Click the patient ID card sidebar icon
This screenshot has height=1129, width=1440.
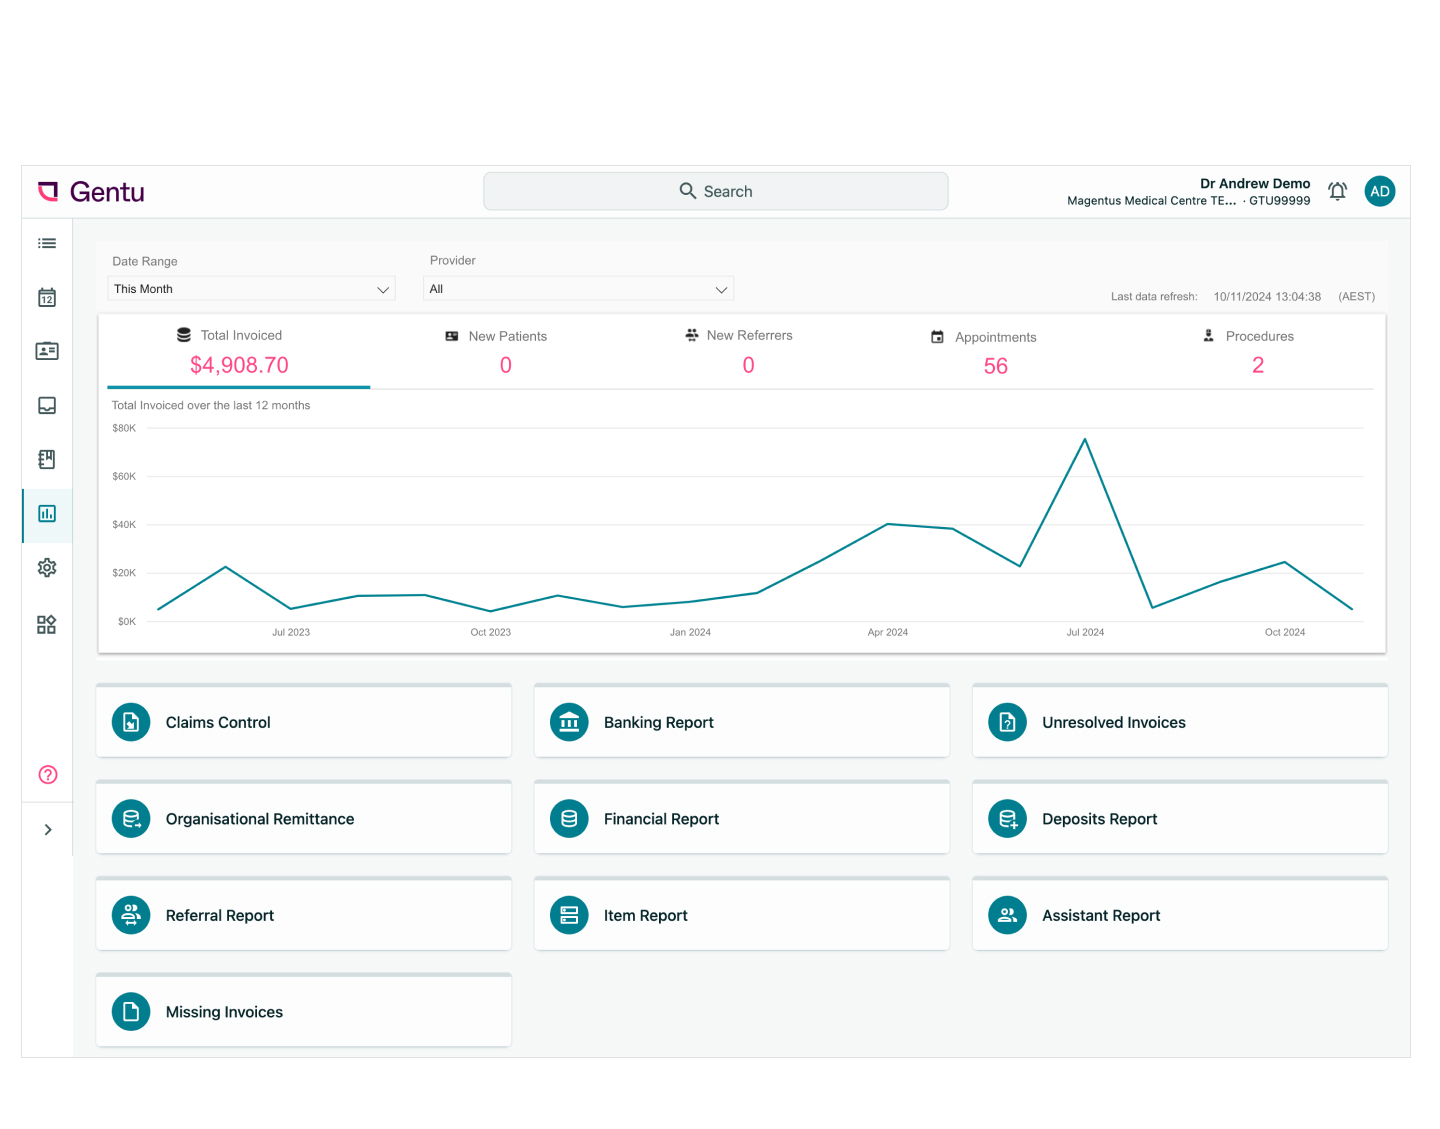coord(47,351)
